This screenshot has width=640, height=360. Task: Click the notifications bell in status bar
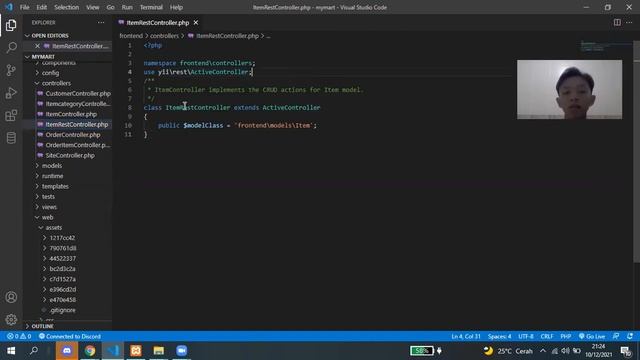[x=630, y=336]
